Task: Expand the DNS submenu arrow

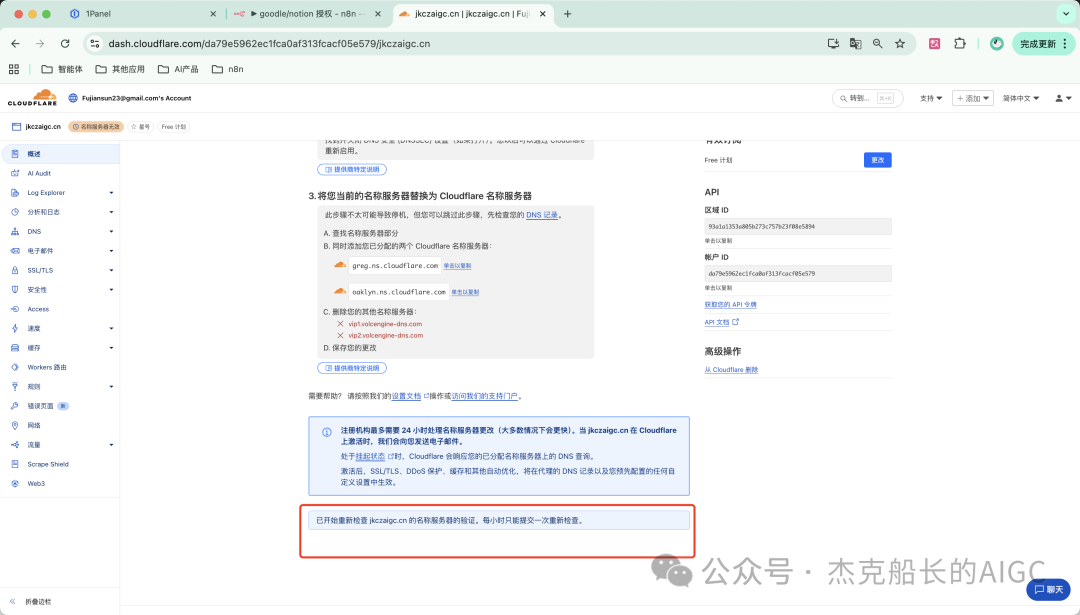Action: tap(111, 231)
